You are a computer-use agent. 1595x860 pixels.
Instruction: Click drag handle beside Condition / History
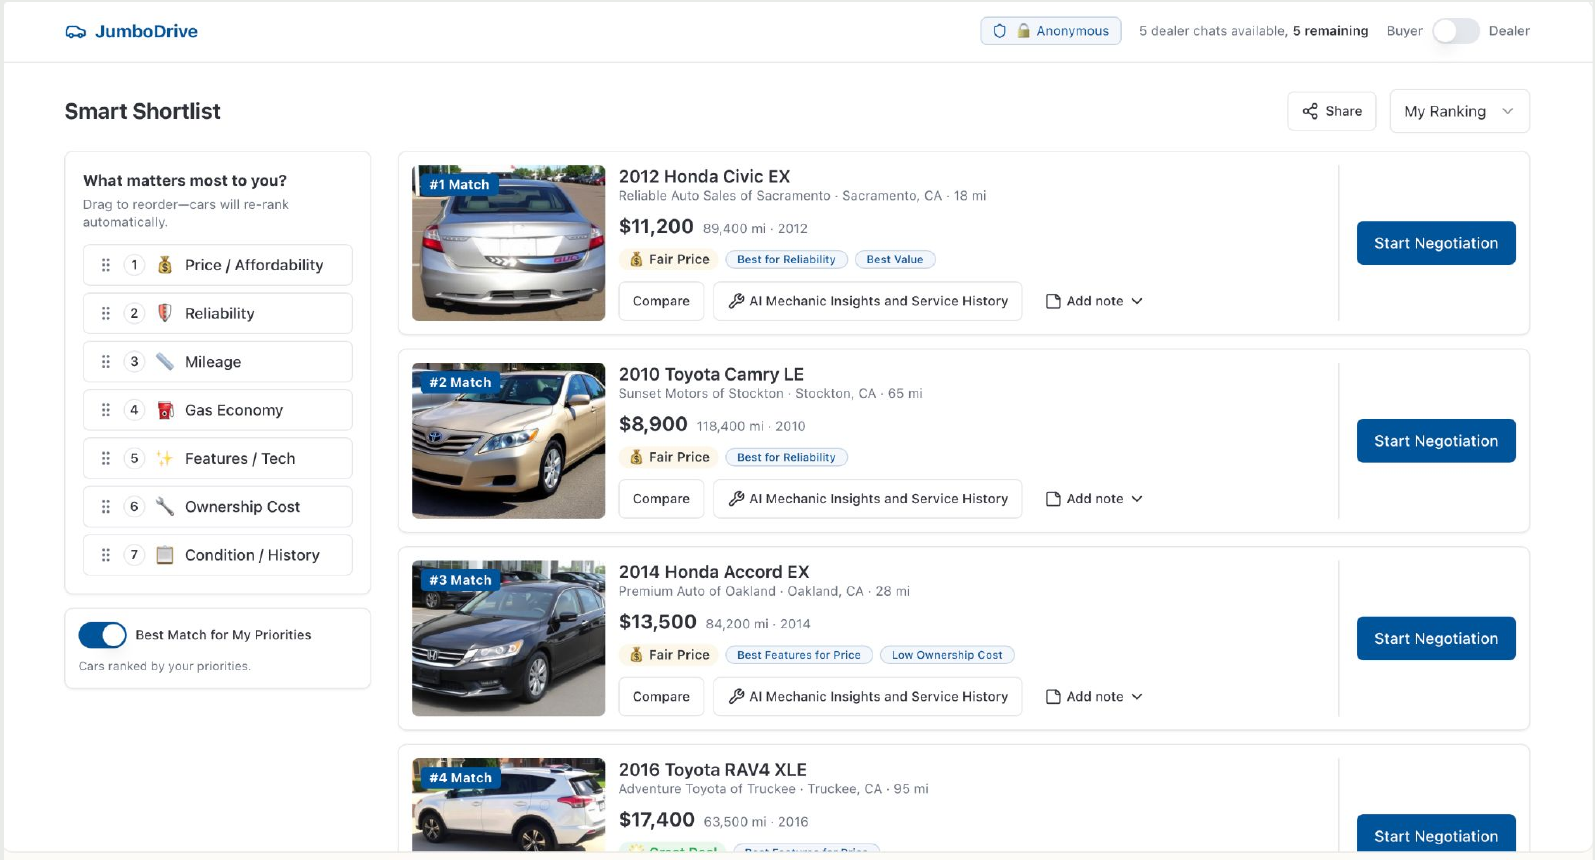[x=106, y=555]
